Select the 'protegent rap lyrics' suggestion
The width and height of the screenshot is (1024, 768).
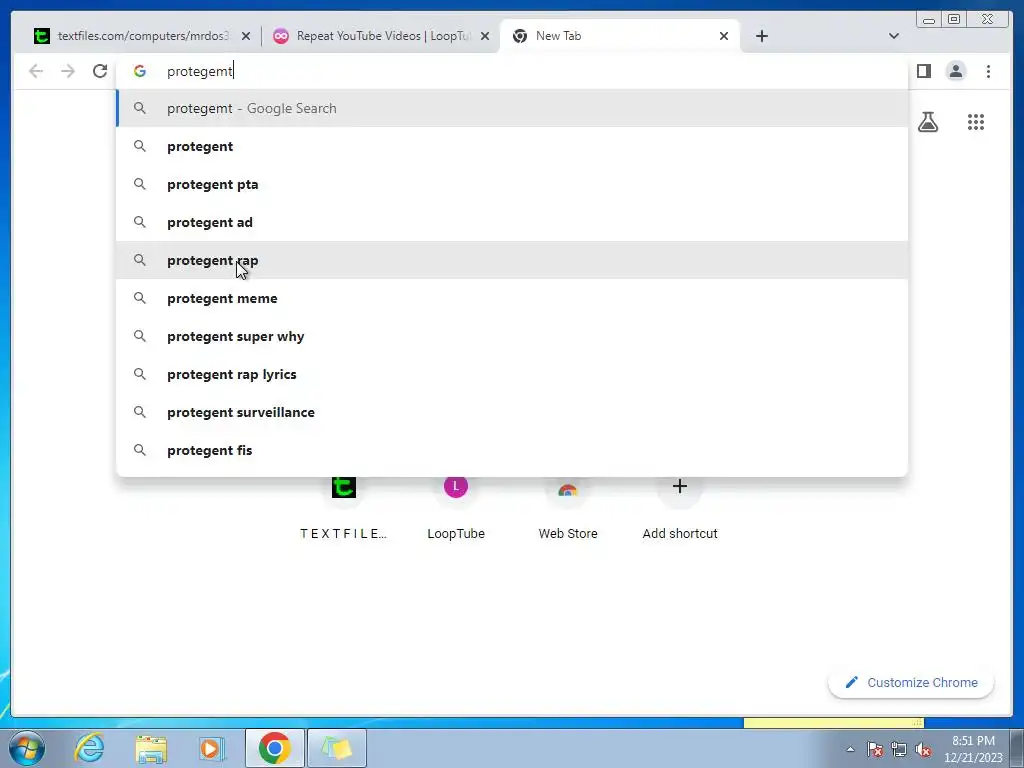pyautogui.click(x=512, y=374)
